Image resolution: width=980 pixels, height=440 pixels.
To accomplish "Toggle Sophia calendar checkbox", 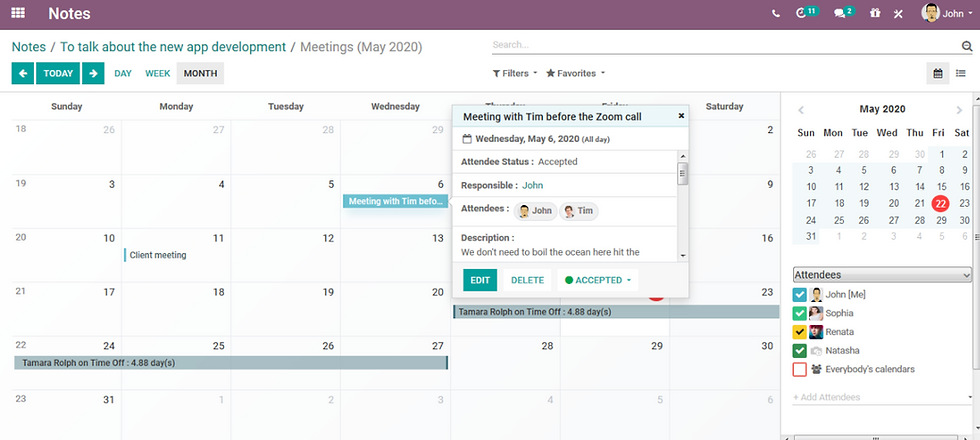I will click(799, 313).
